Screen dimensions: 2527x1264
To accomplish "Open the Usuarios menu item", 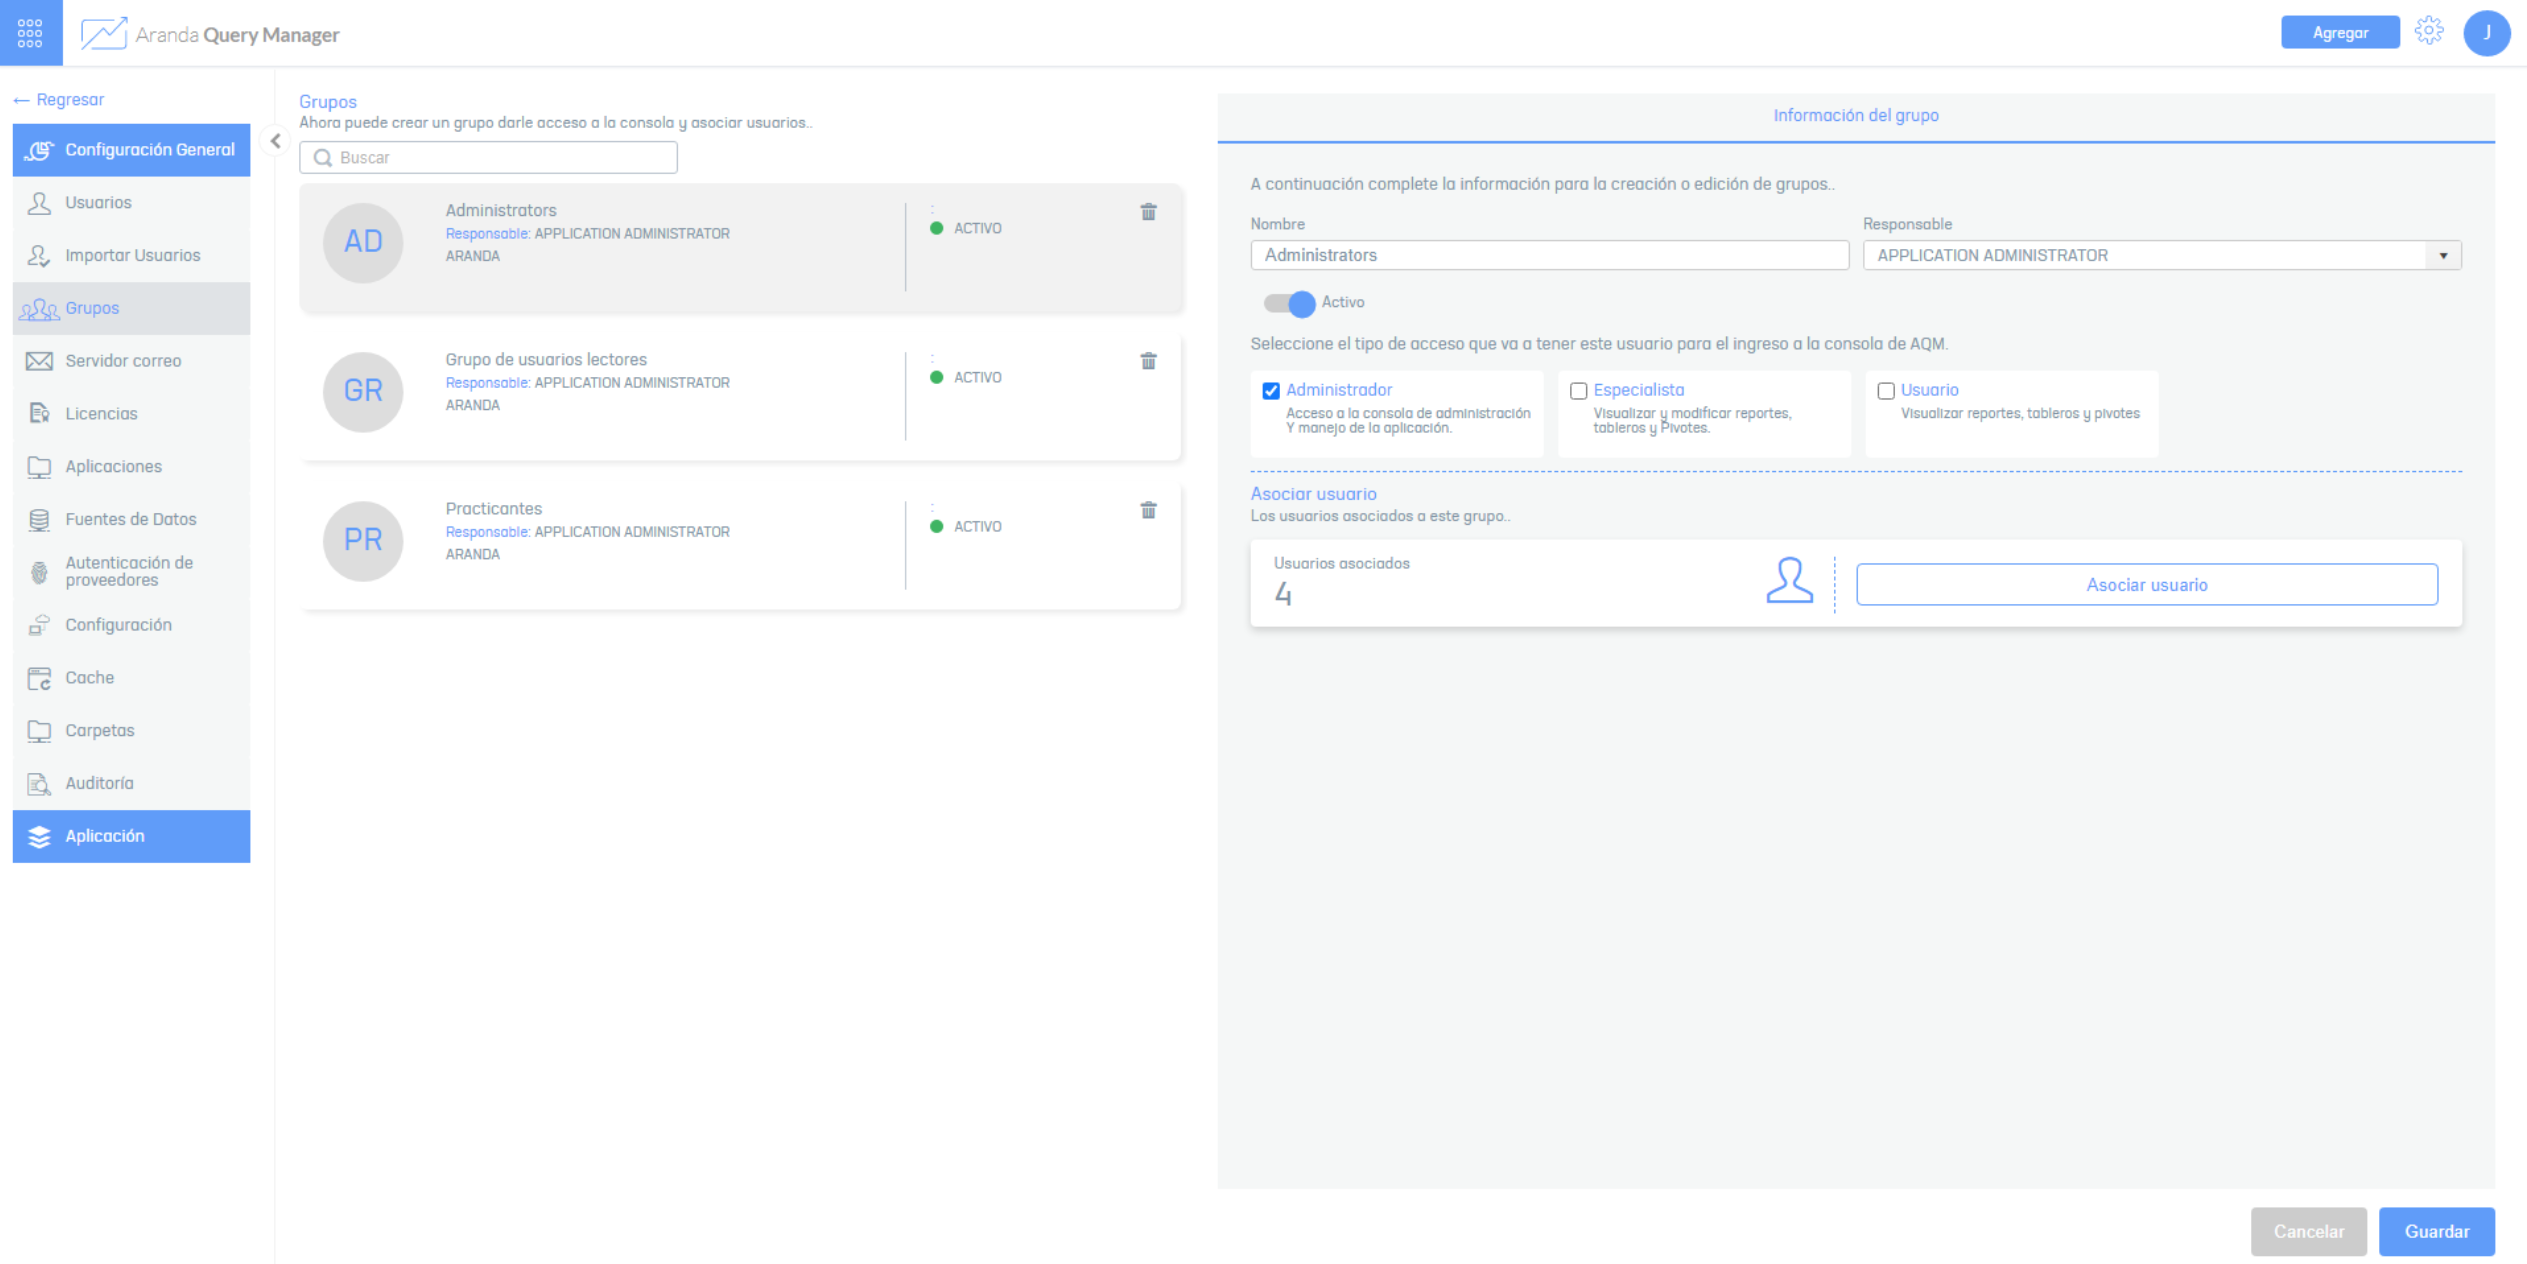I will coord(131,203).
